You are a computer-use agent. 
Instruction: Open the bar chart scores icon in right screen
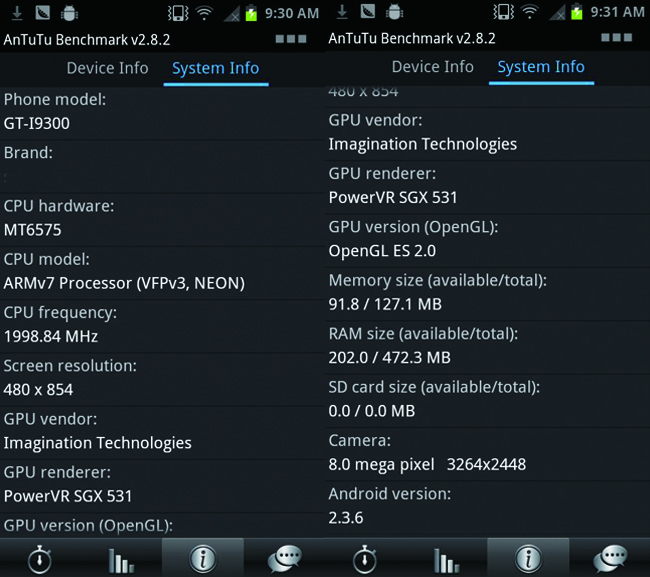(446, 560)
